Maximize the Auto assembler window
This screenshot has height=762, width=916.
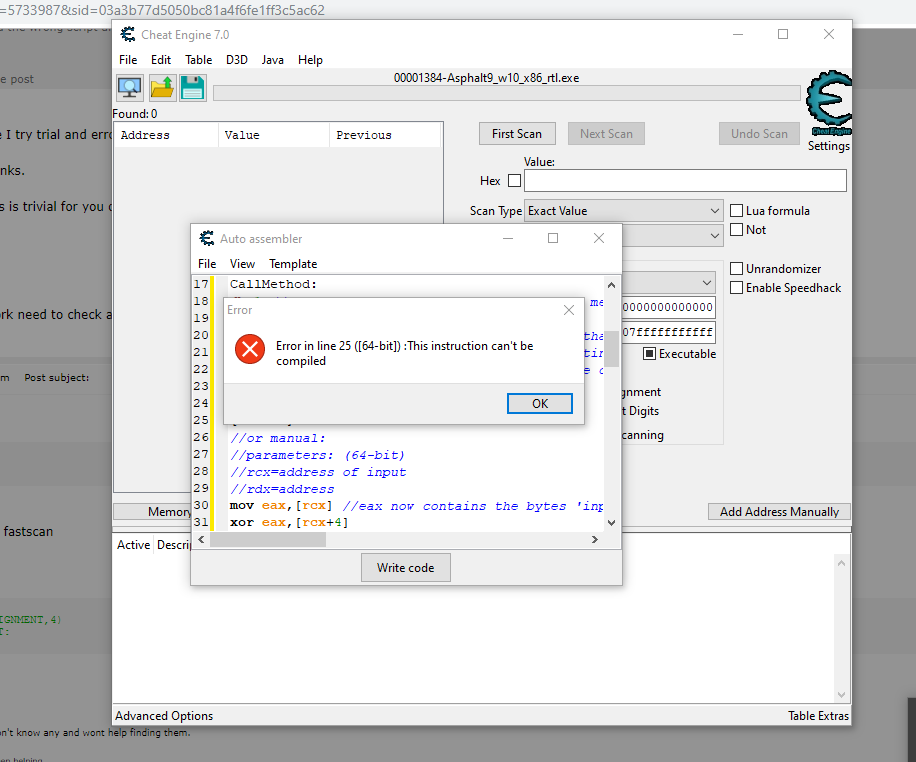(553, 239)
